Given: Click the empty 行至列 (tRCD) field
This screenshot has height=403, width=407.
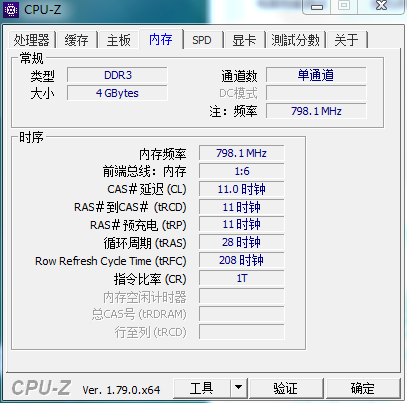Looking at the screenshot, I should tap(242, 332).
